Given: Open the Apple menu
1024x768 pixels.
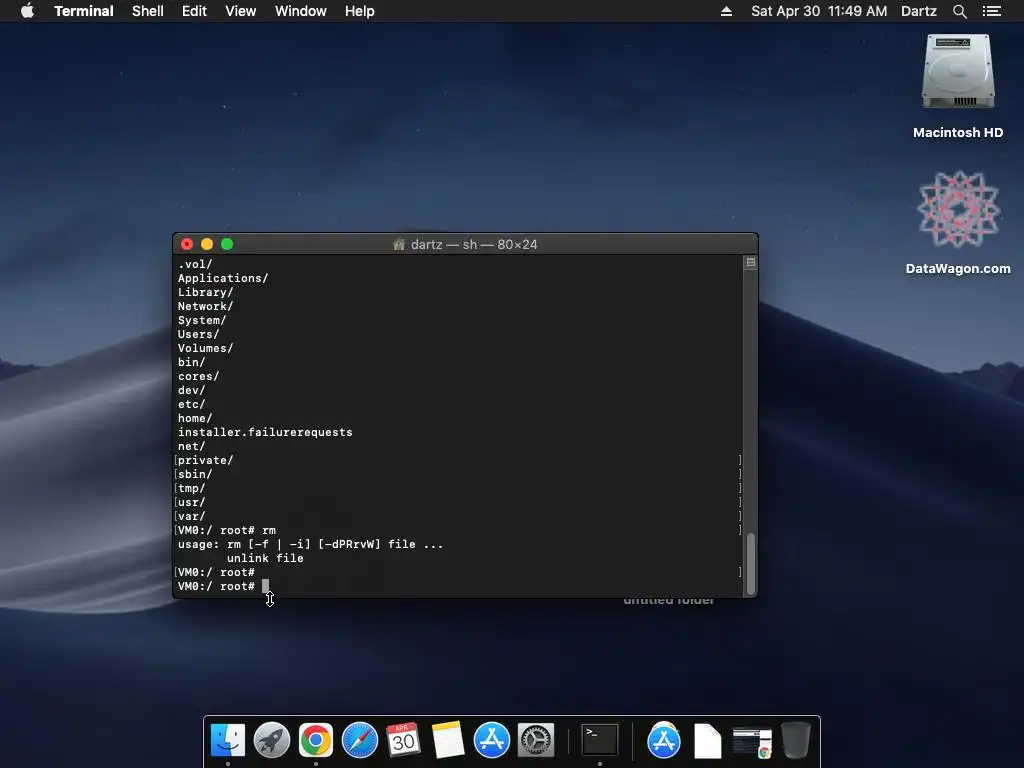Looking at the screenshot, I should coord(27,11).
